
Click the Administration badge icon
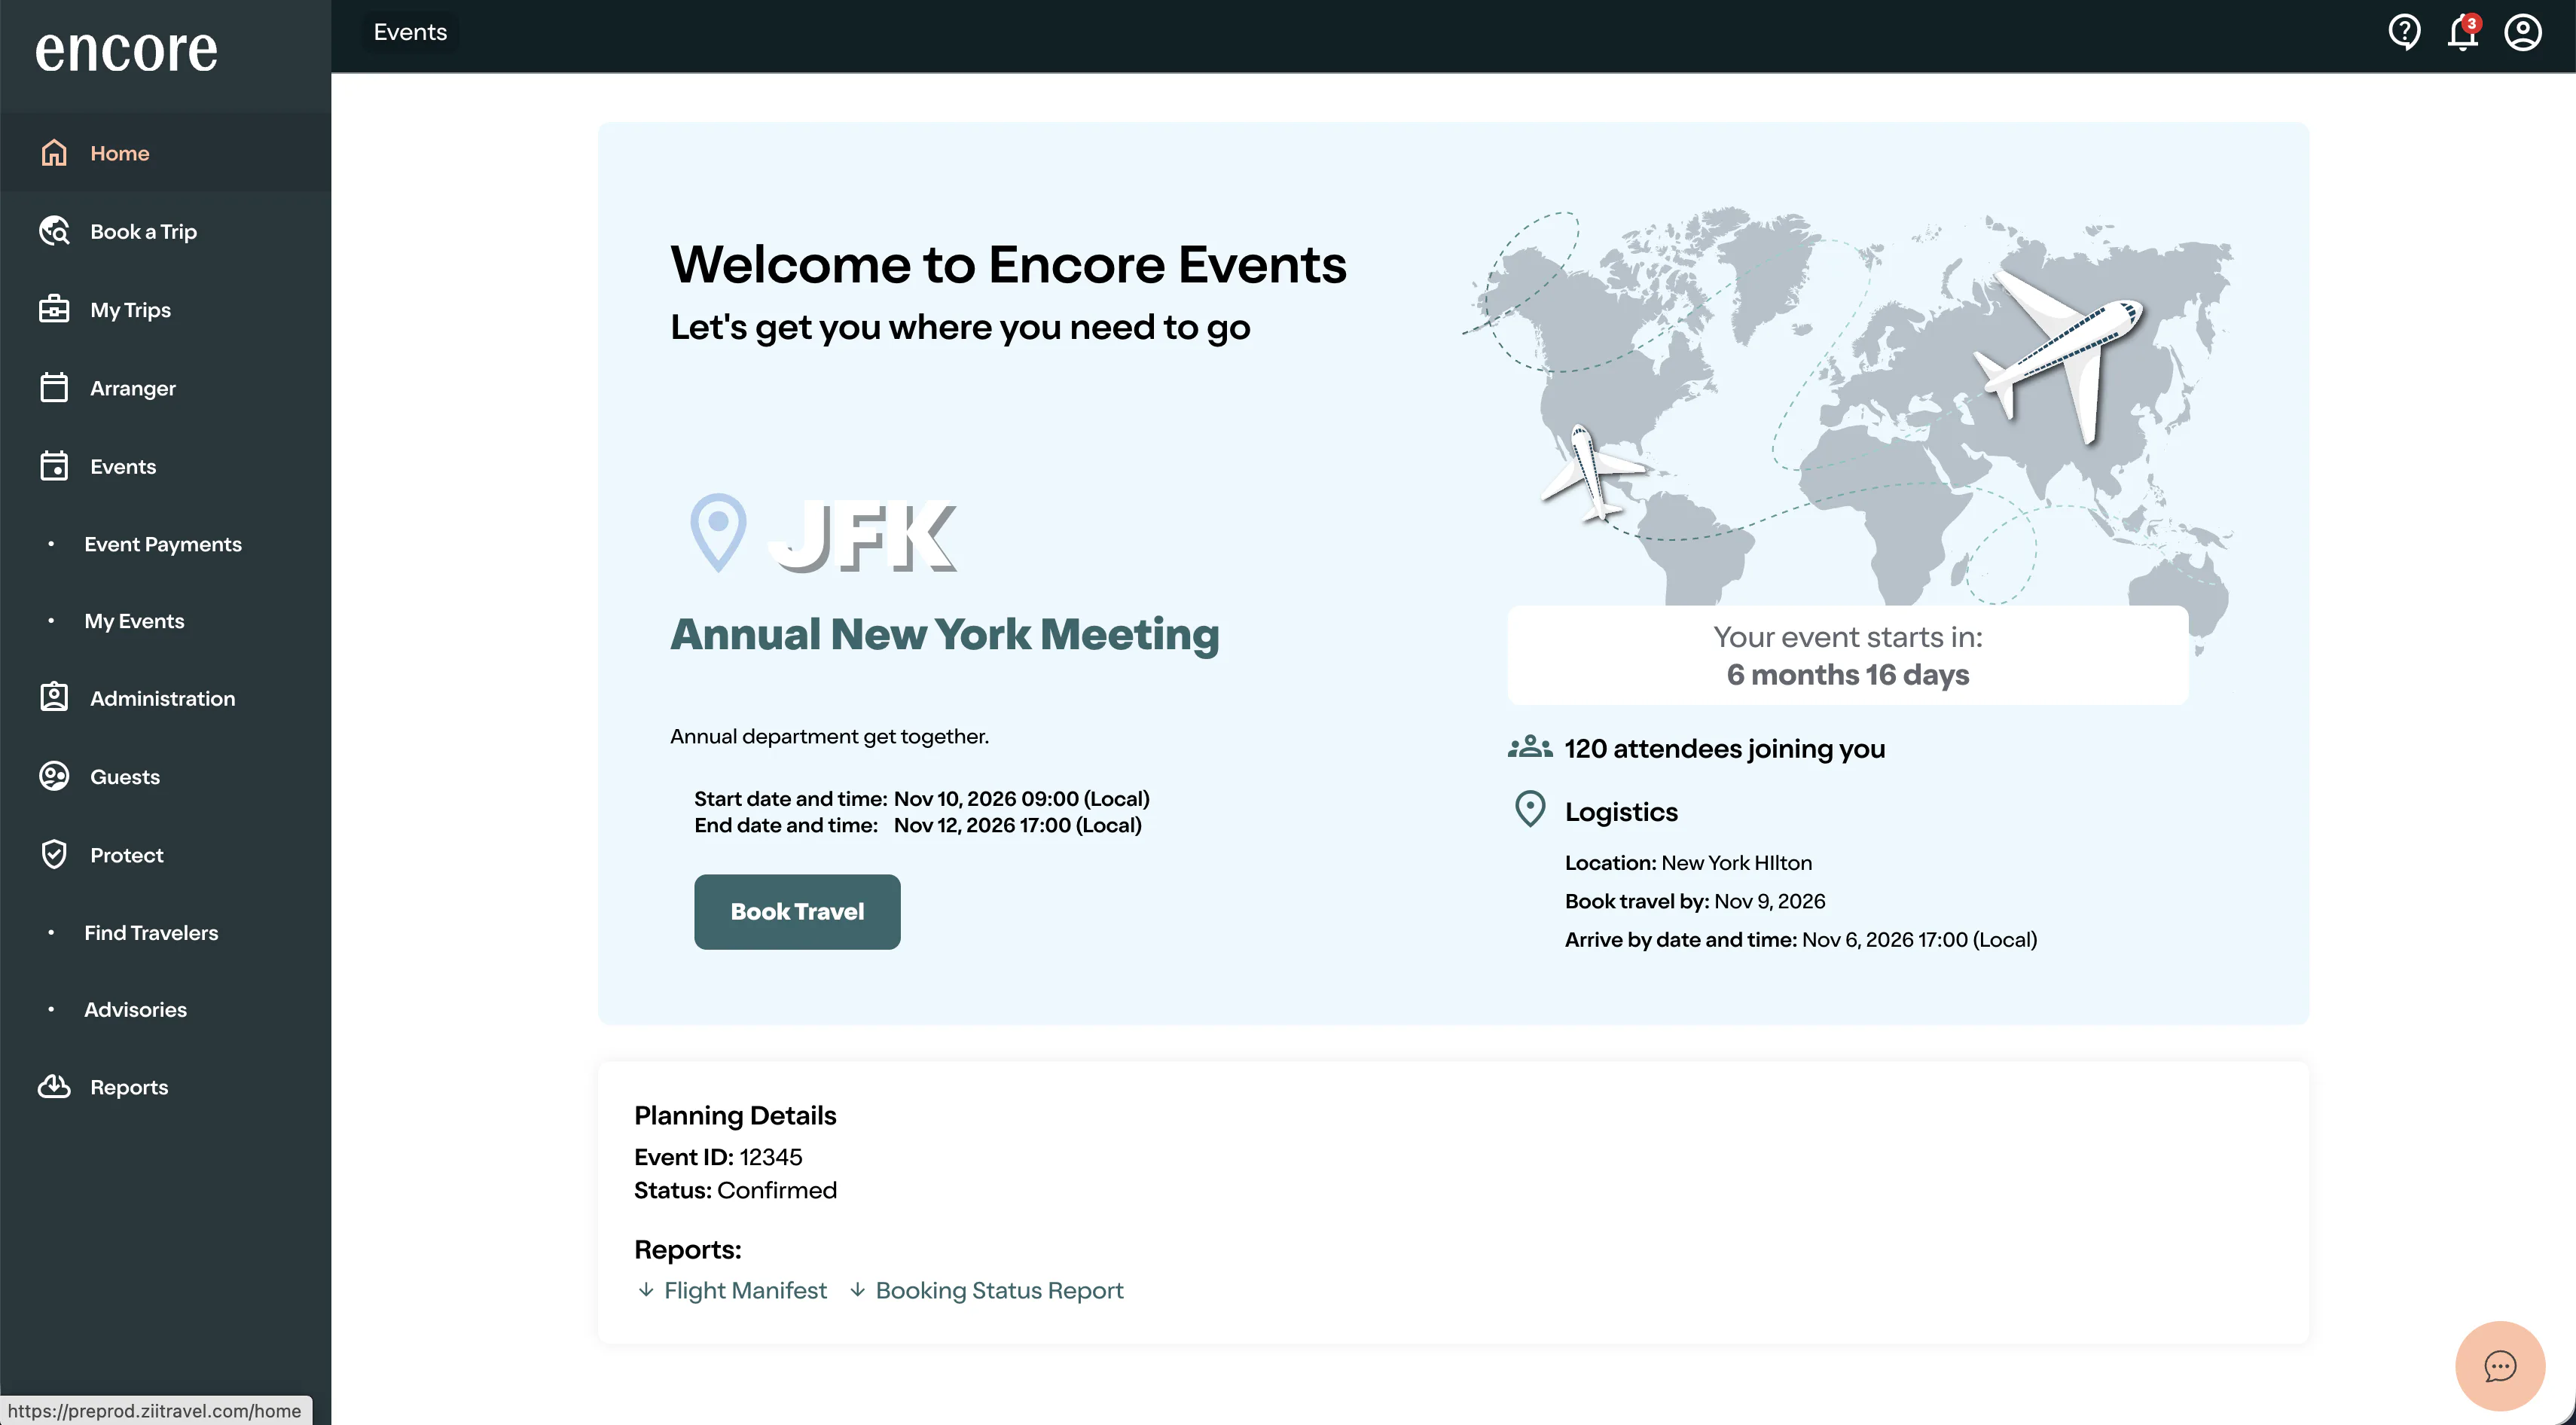(x=54, y=698)
